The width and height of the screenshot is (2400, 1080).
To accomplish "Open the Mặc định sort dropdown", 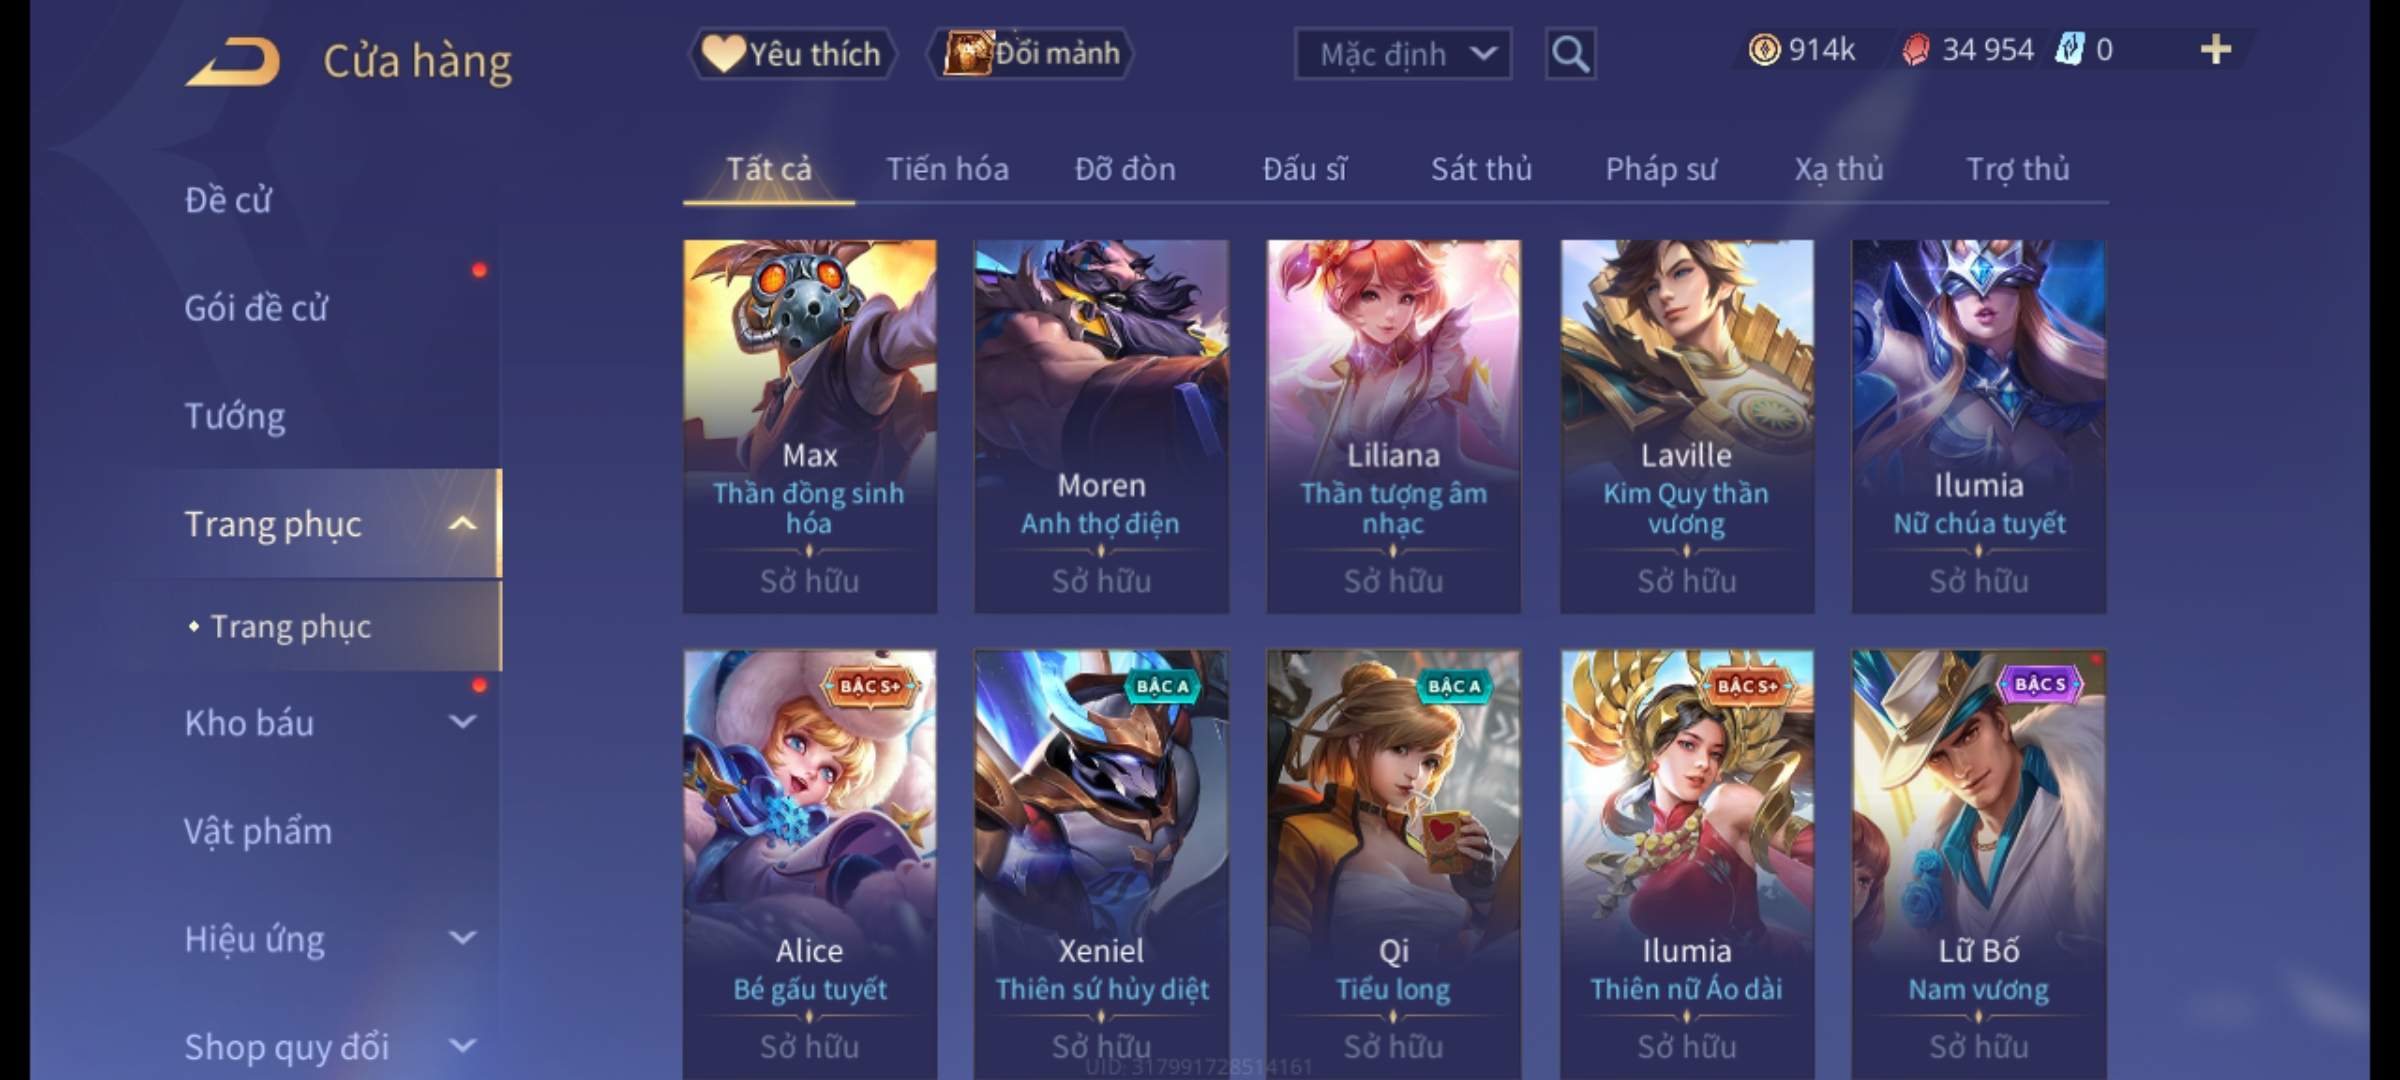I will pos(1402,54).
